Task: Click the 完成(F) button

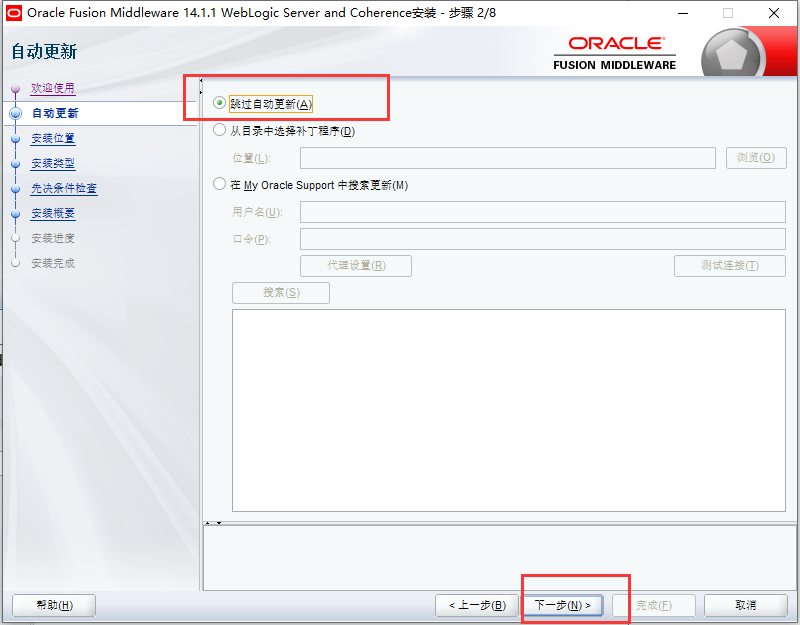Action: 654,605
